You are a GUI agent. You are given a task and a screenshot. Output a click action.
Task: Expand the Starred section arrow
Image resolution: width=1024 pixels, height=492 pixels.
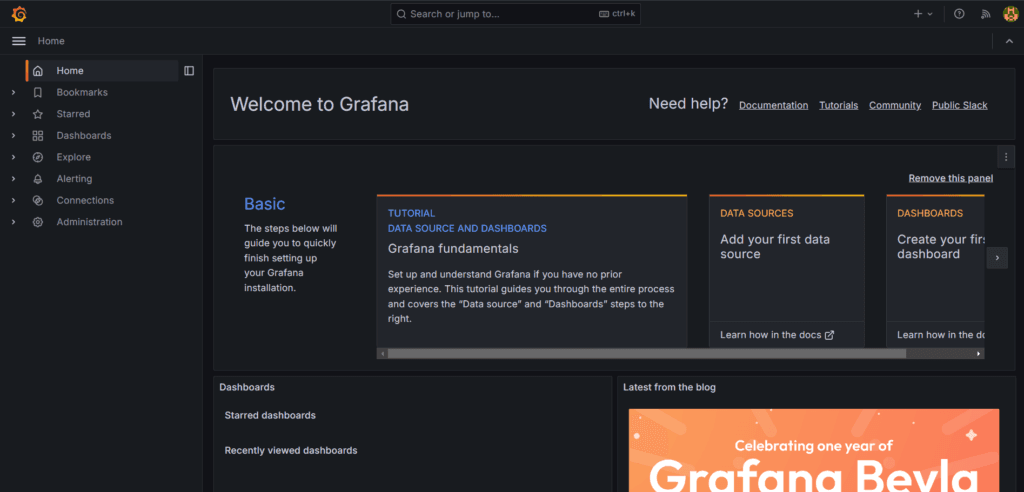(x=13, y=114)
